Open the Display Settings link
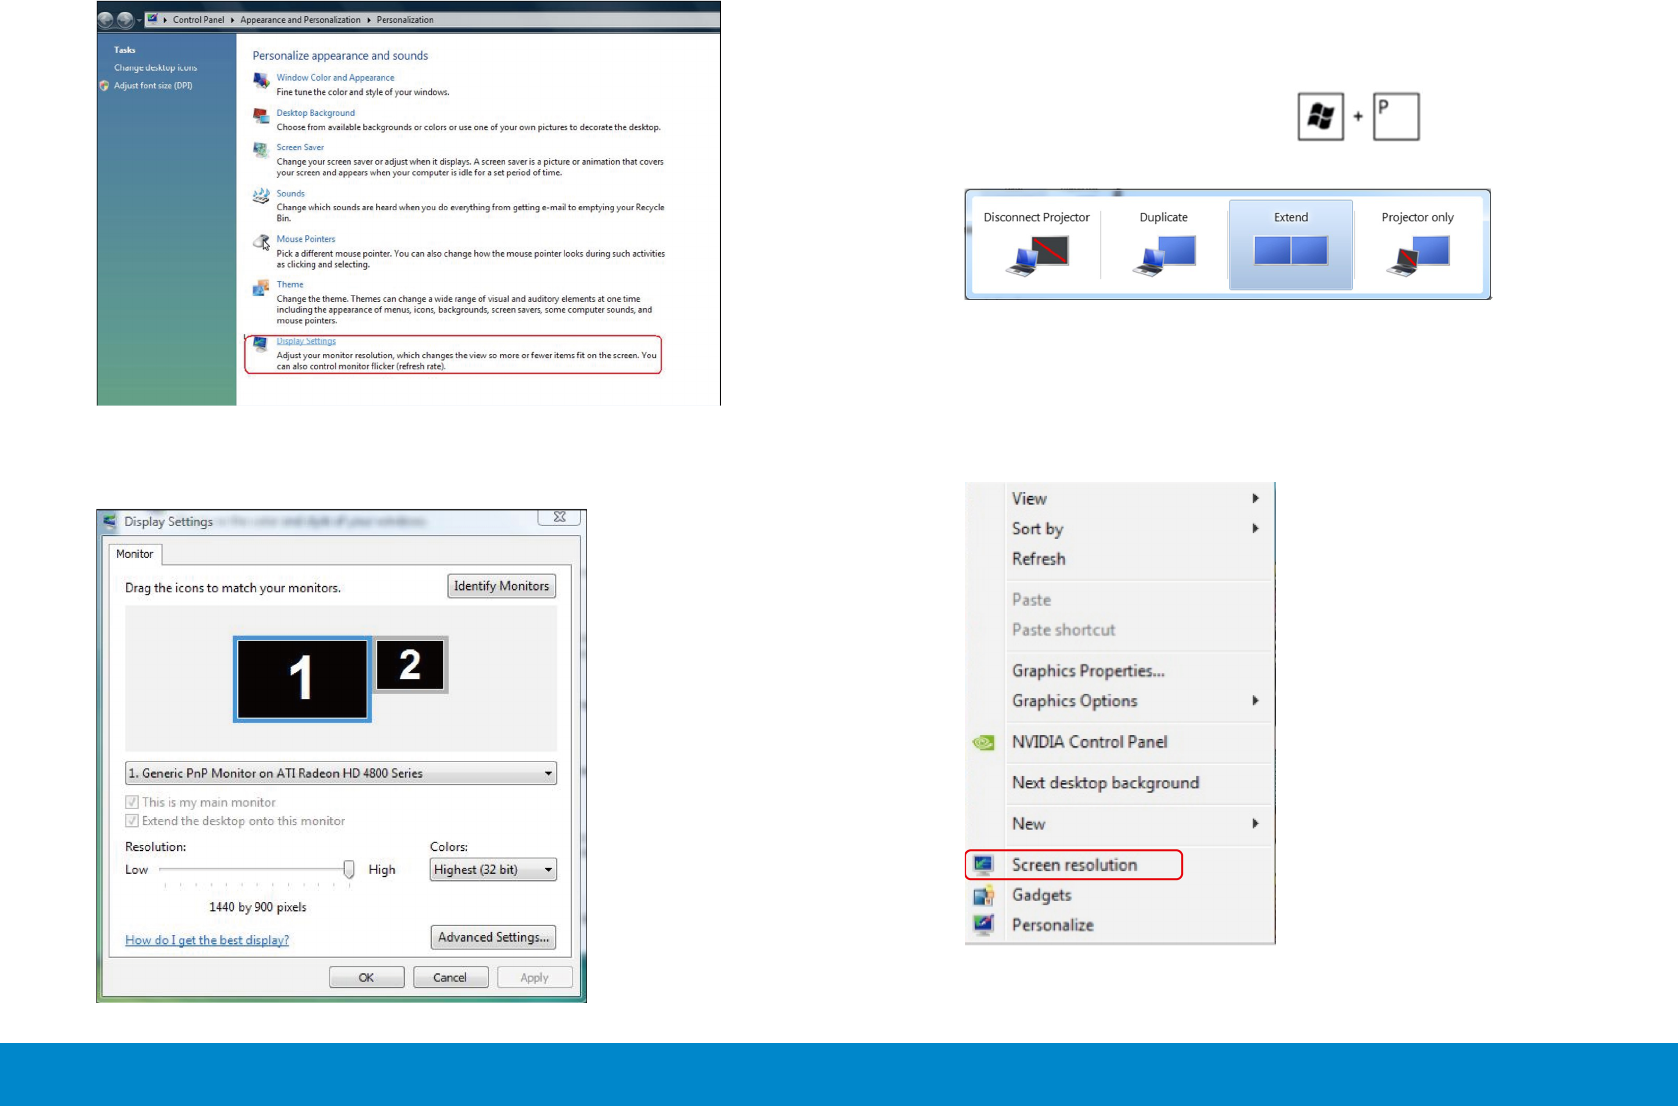Image resolution: width=1678 pixels, height=1106 pixels. tap(306, 341)
